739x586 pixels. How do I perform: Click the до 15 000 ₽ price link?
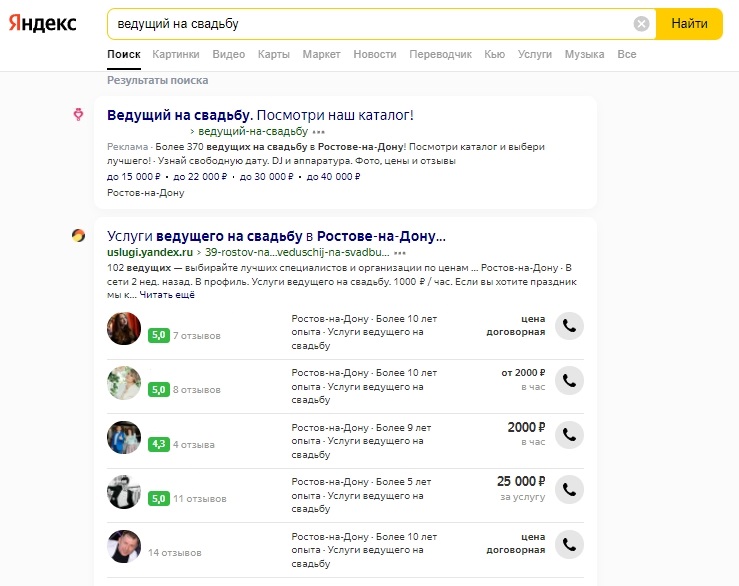pyautogui.click(x=133, y=176)
